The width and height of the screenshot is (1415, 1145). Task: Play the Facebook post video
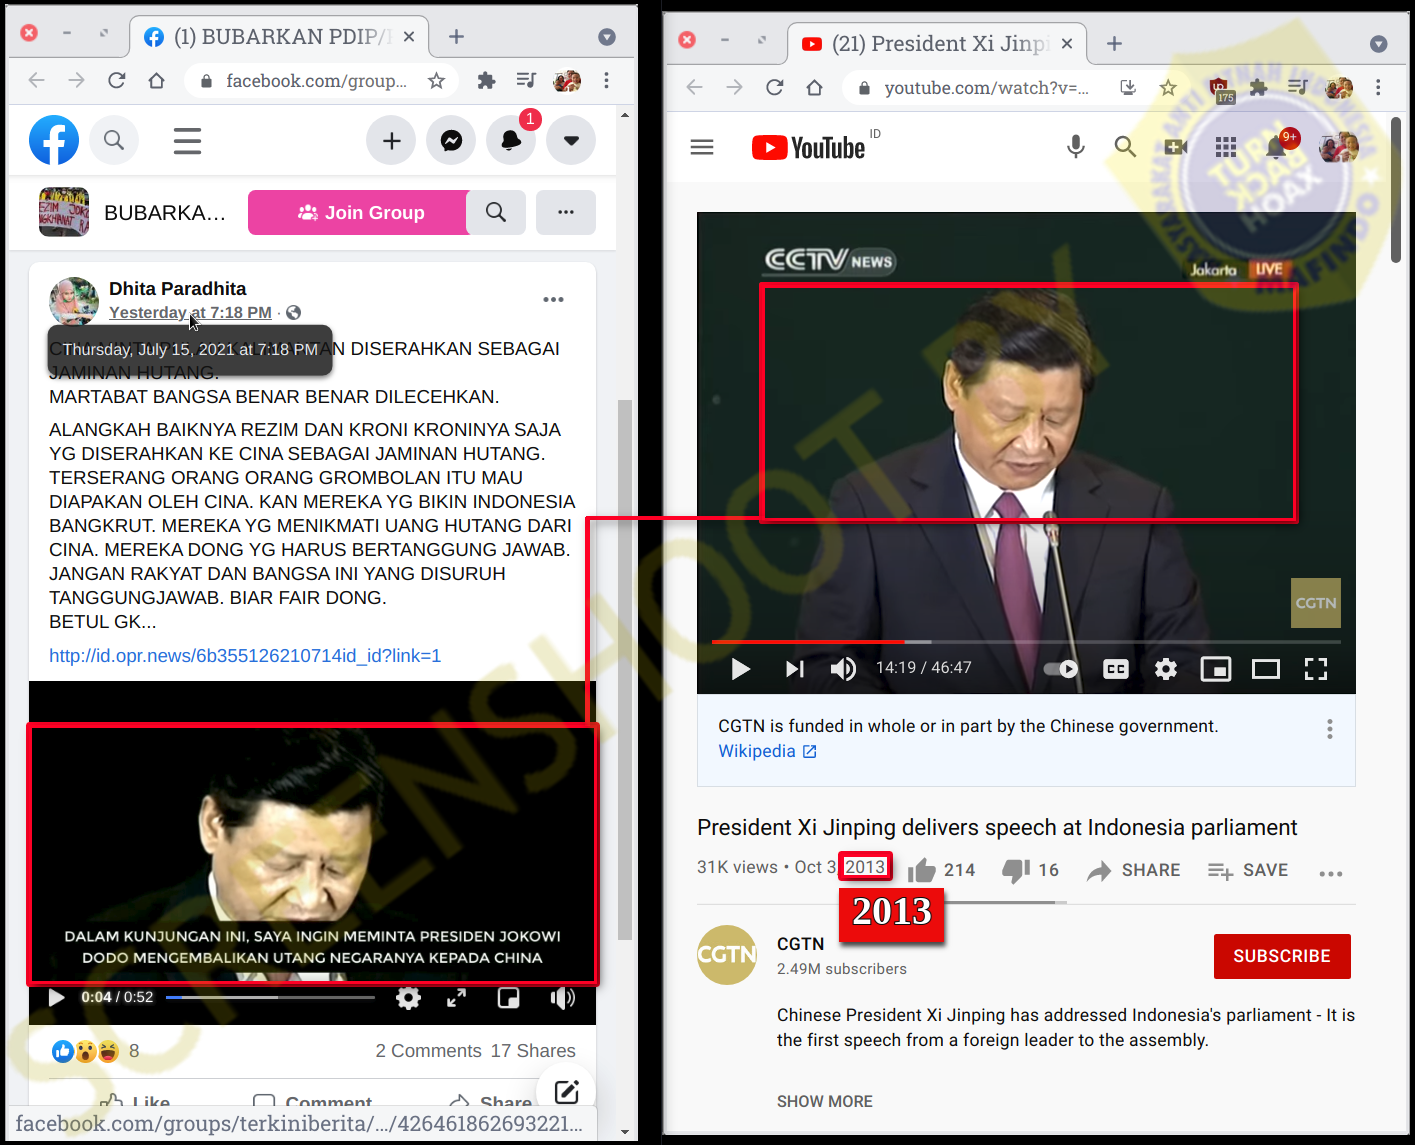coord(56,997)
